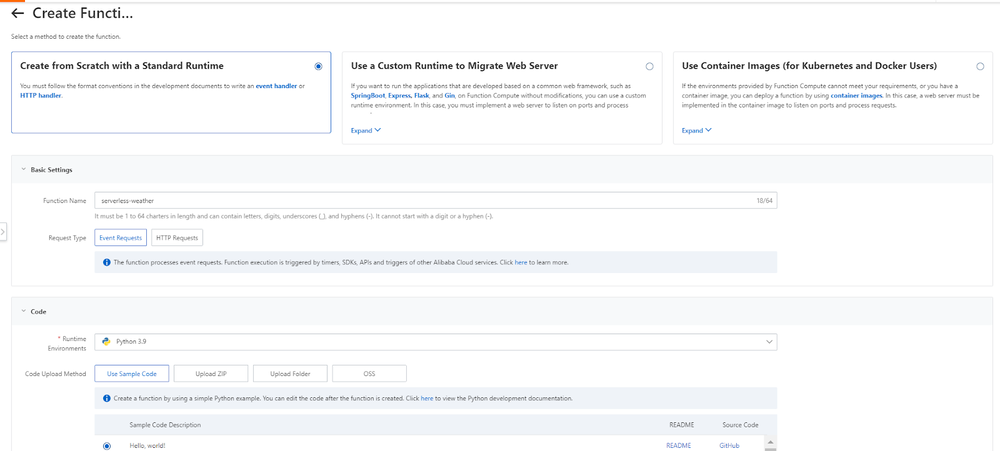The height and width of the screenshot is (451, 1000).
Task: Open the GitHub source code link
Action: [x=729, y=445]
